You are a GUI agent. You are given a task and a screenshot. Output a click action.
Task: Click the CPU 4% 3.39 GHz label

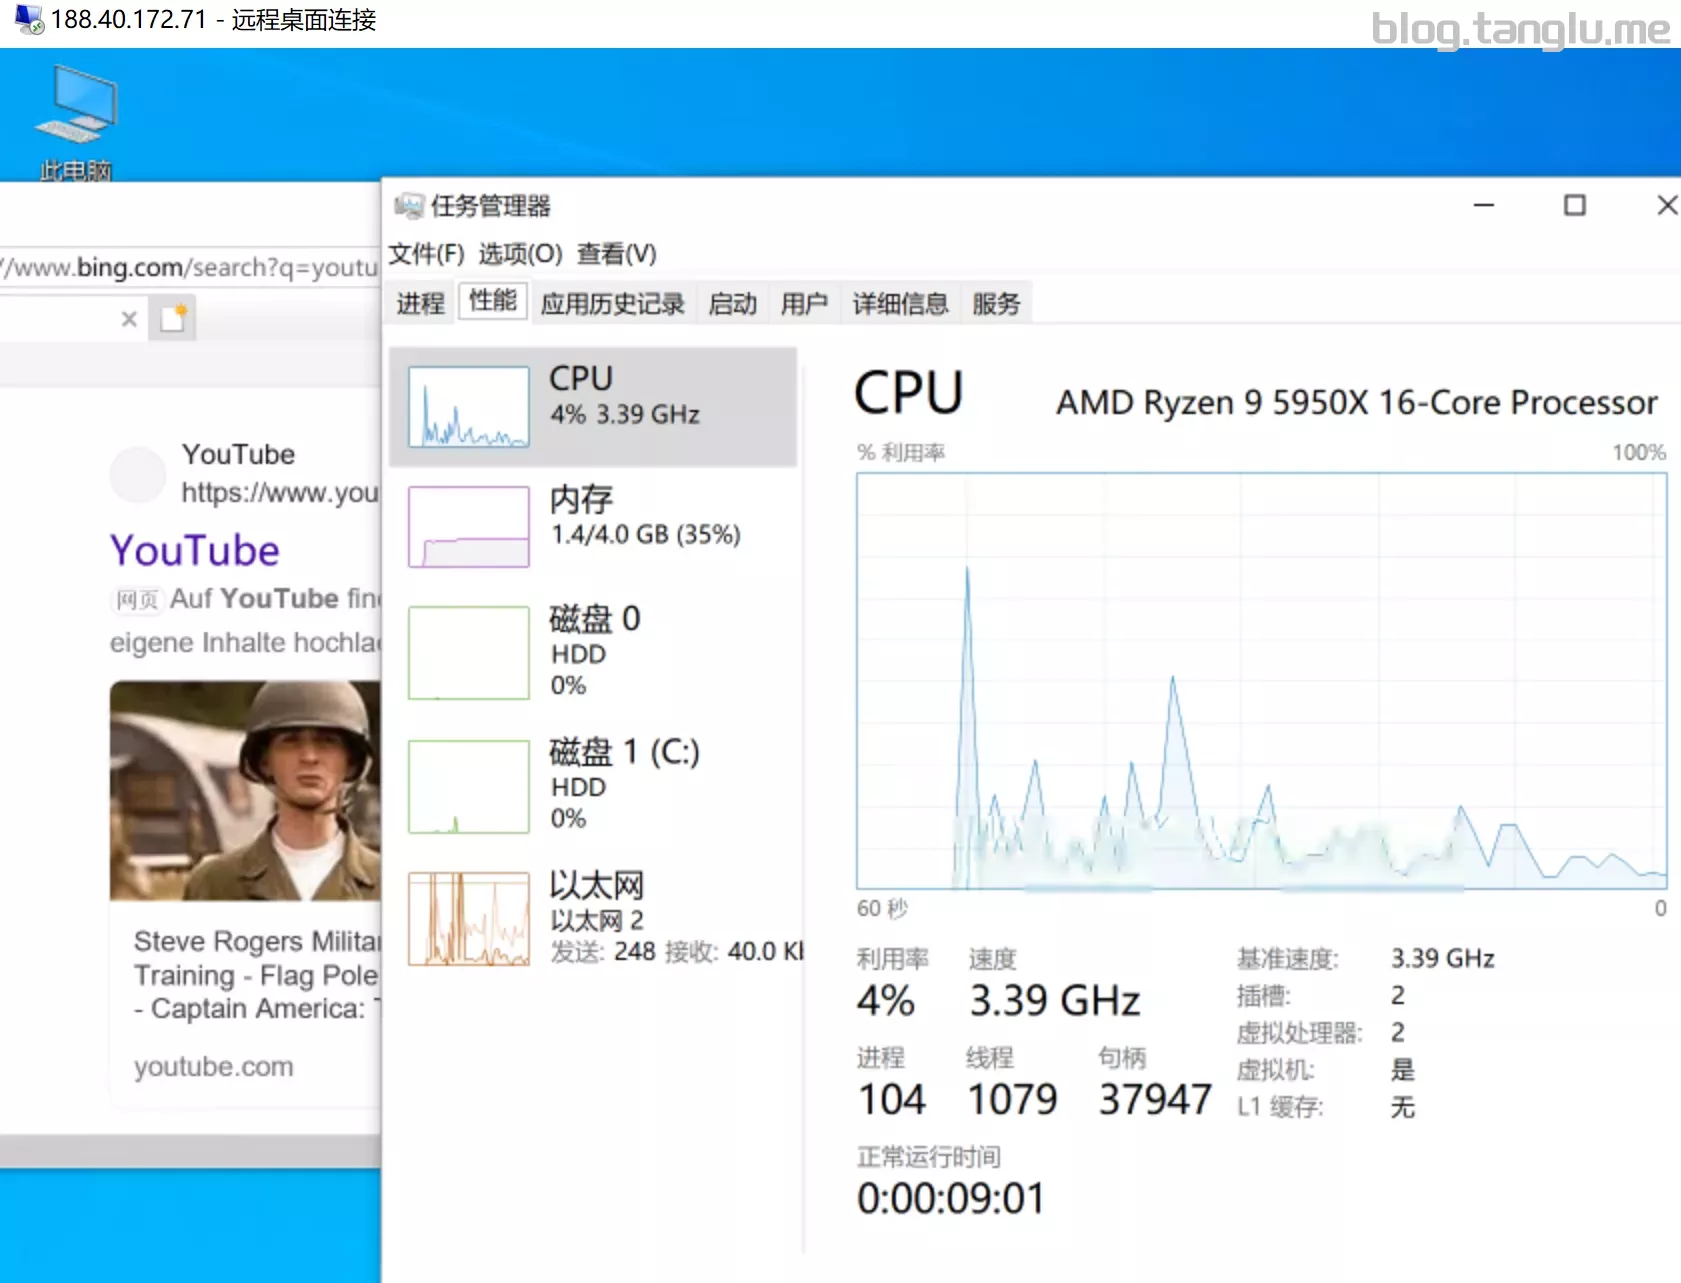coord(625,396)
